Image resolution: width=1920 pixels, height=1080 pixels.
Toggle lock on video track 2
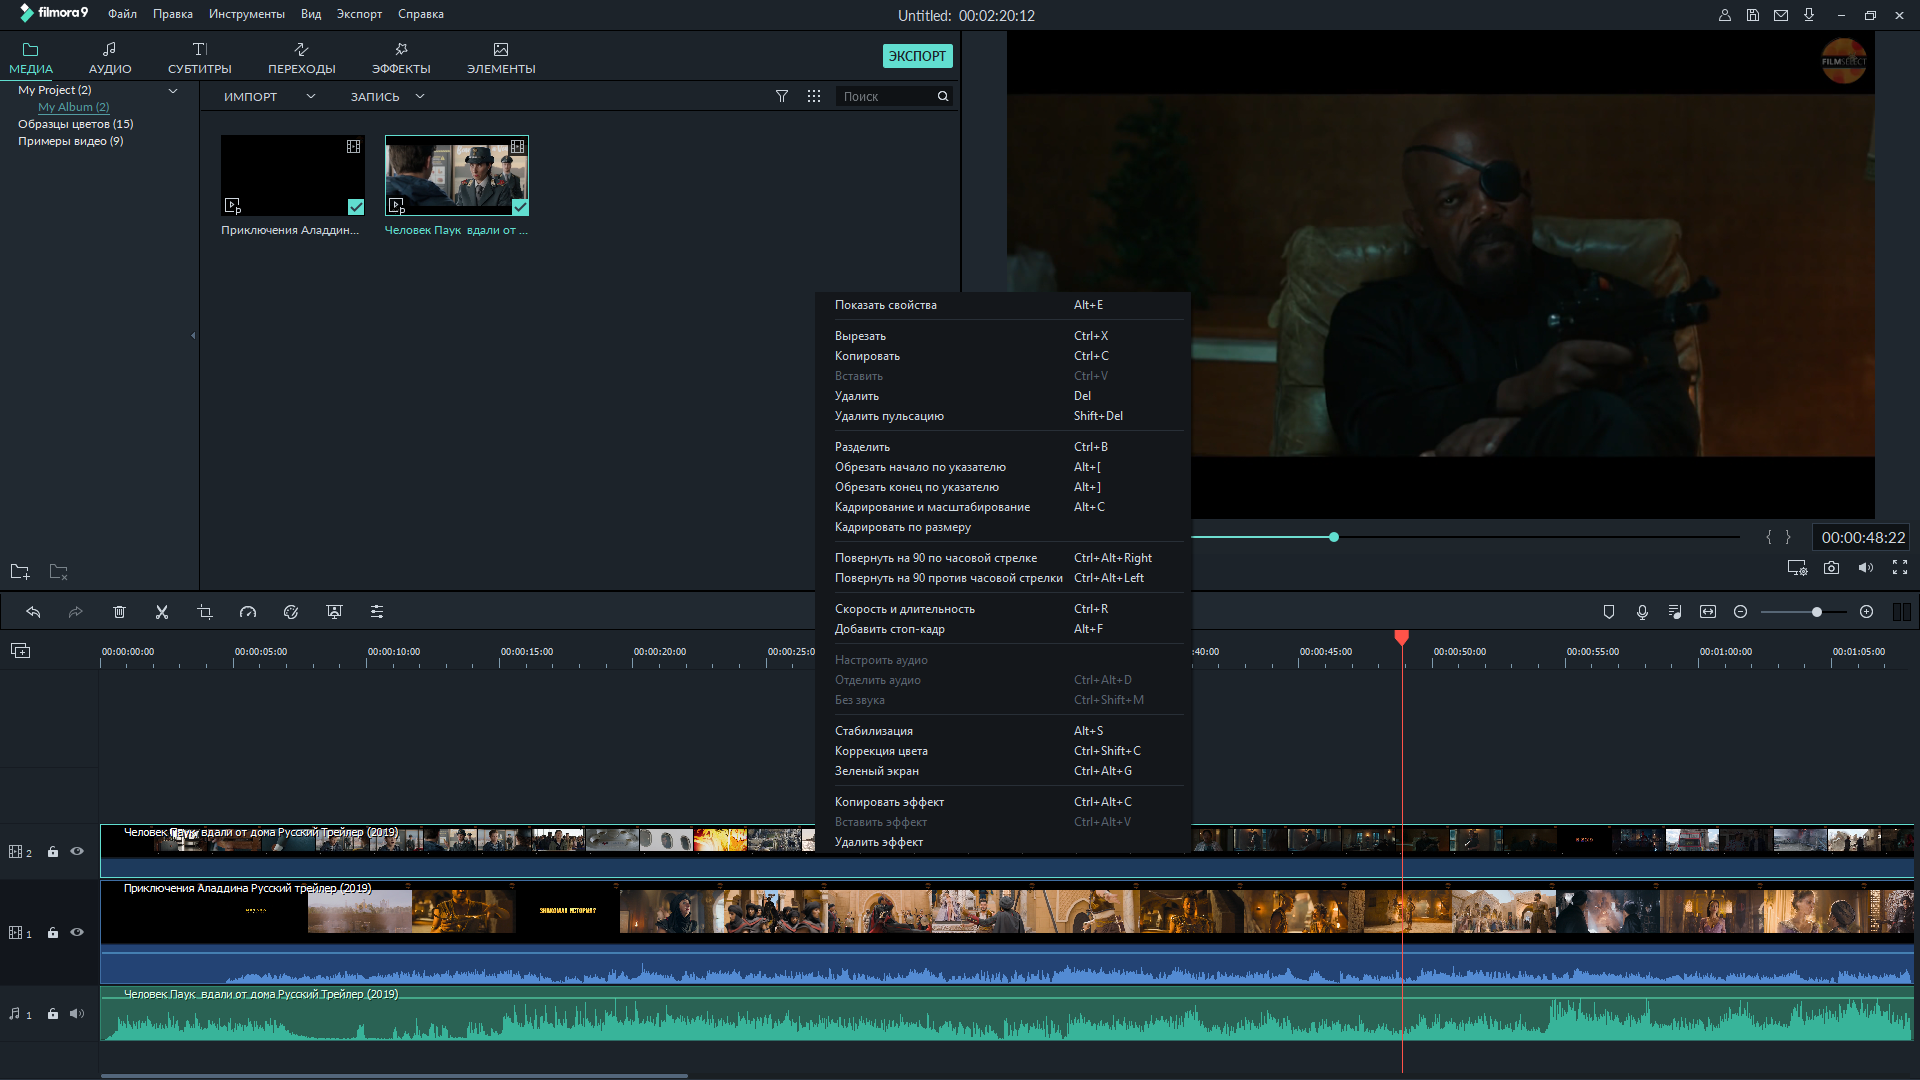pyautogui.click(x=53, y=852)
